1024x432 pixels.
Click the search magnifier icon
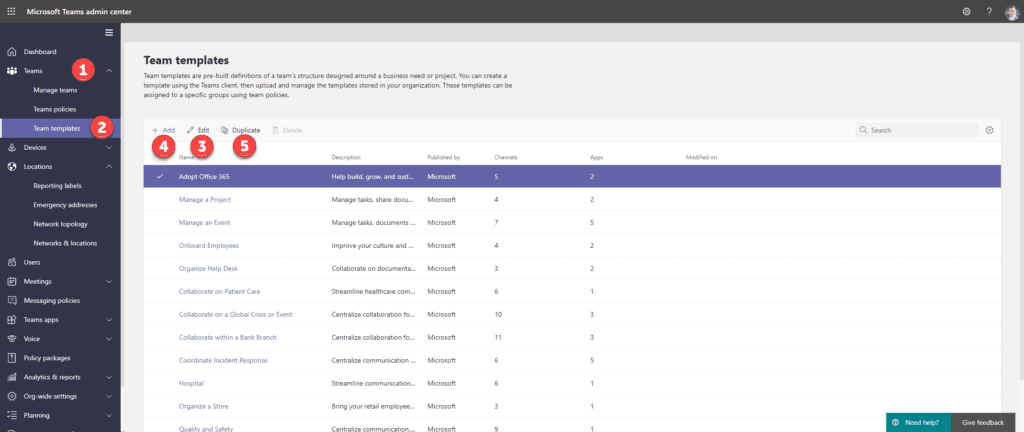(864, 130)
